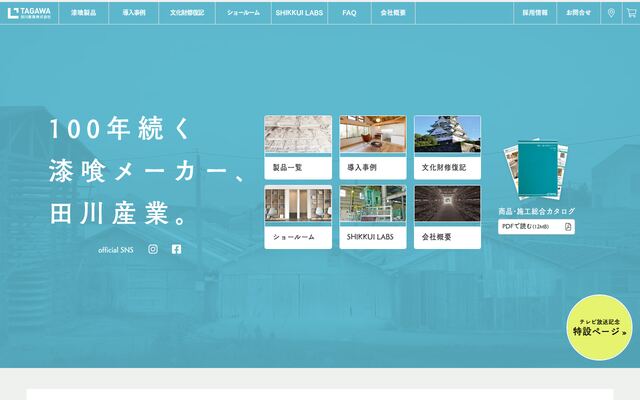The image size is (640, 400).
Task: Click the TAGAWA logo in the header
Action: 29,13
